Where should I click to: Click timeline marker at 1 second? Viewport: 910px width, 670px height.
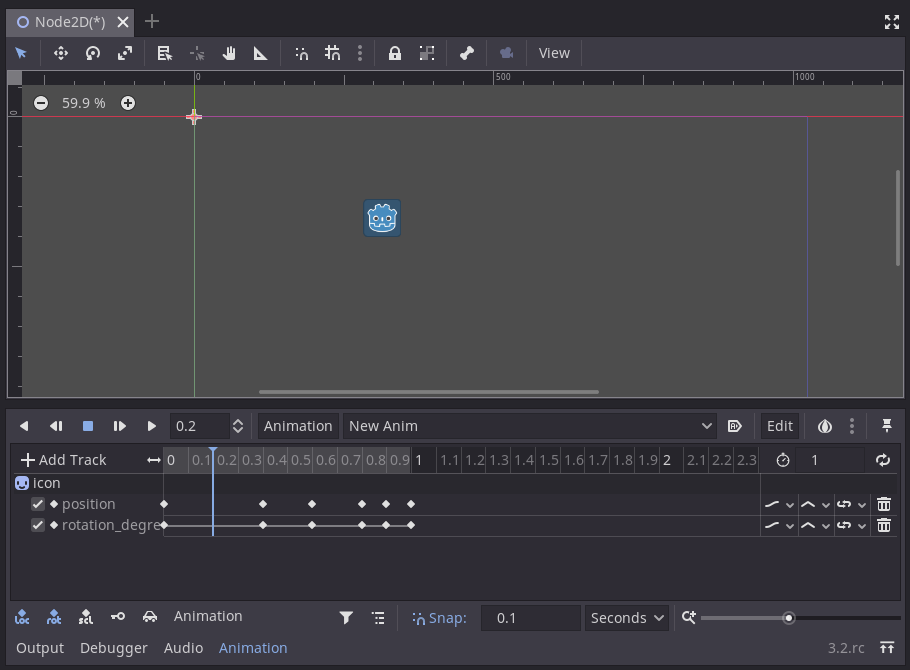(x=418, y=460)
